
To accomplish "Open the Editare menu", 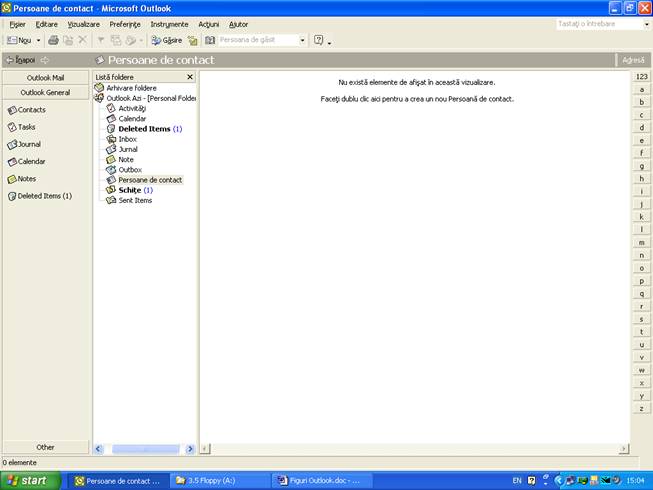I will (x=47, y=25).
